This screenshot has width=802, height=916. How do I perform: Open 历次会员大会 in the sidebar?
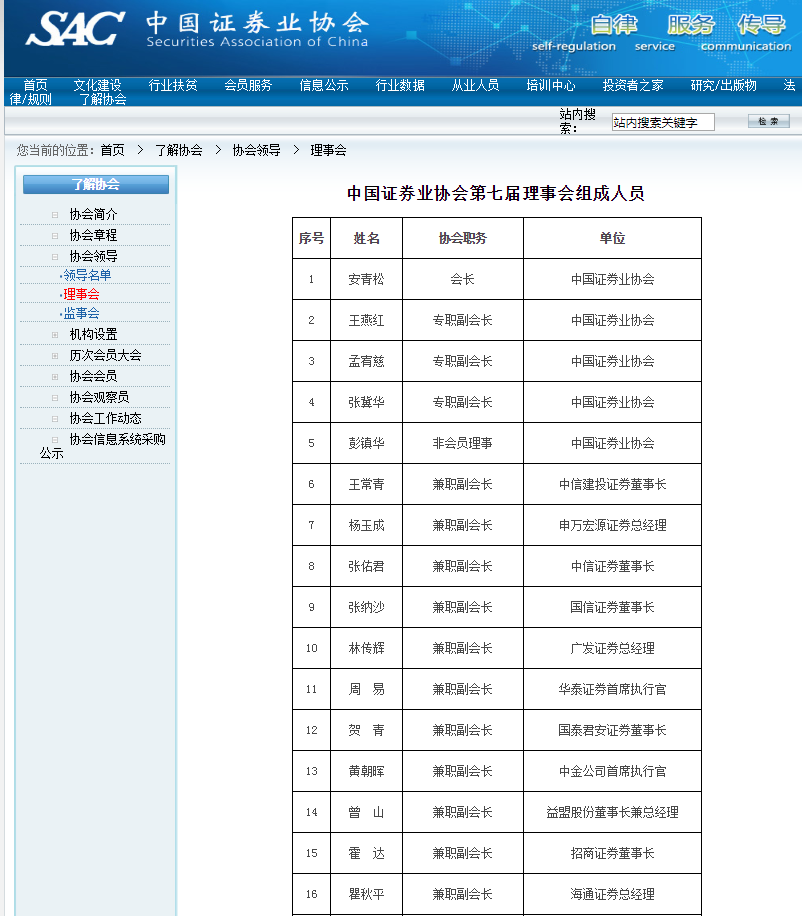[105, 355]
